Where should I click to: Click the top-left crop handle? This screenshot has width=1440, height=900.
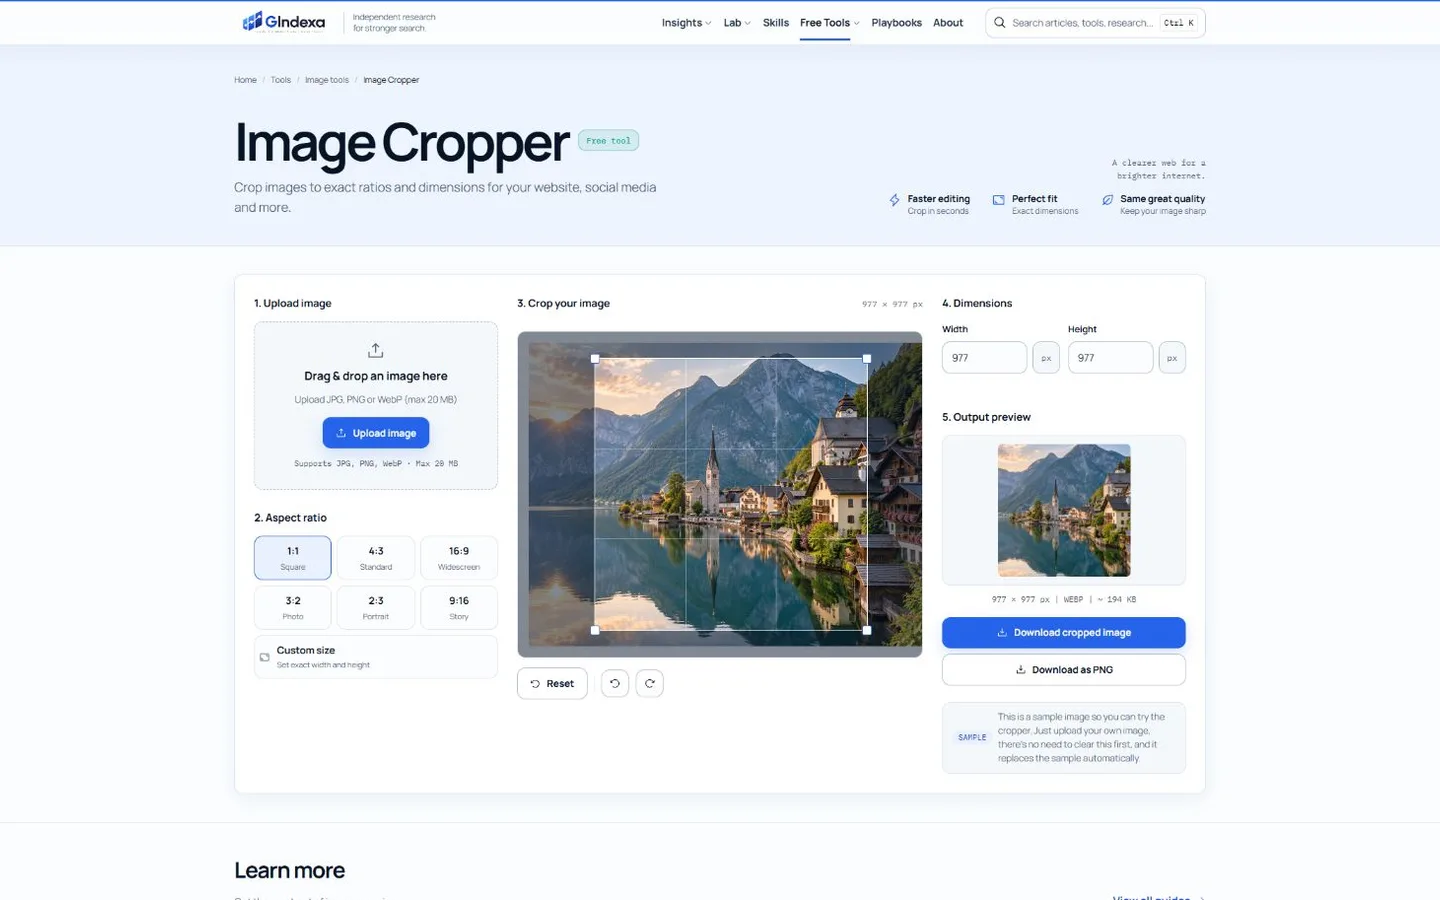tap(595, 358)
